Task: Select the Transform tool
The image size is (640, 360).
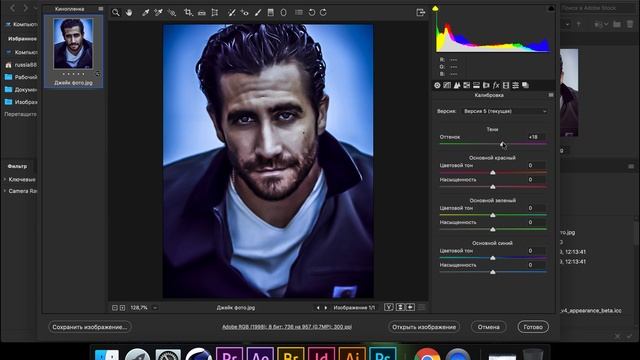Action: [215, 13]
